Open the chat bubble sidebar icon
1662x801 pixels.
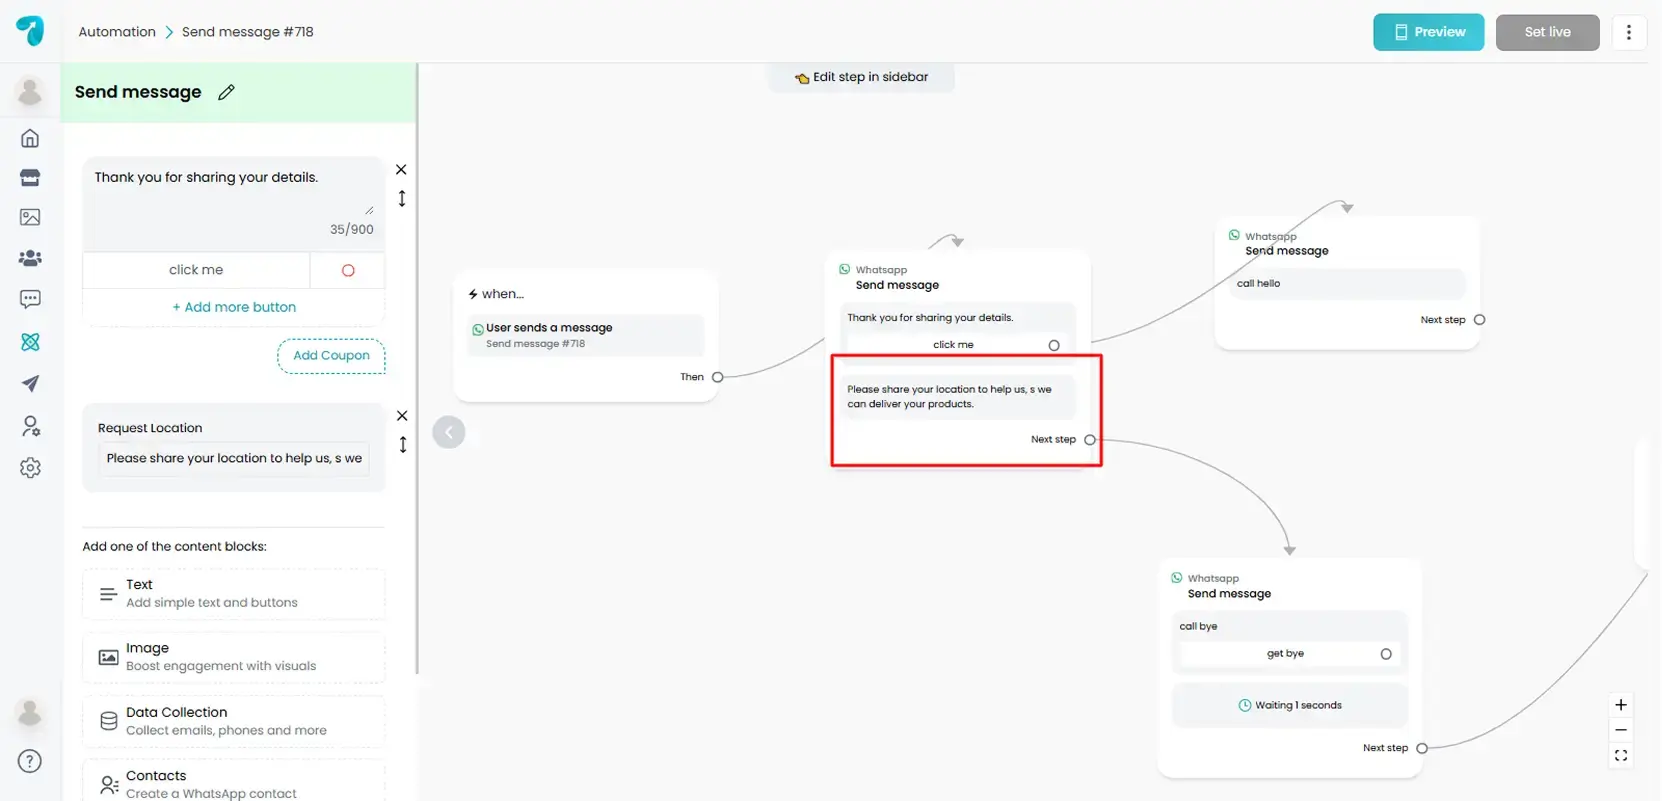[30, 299]
